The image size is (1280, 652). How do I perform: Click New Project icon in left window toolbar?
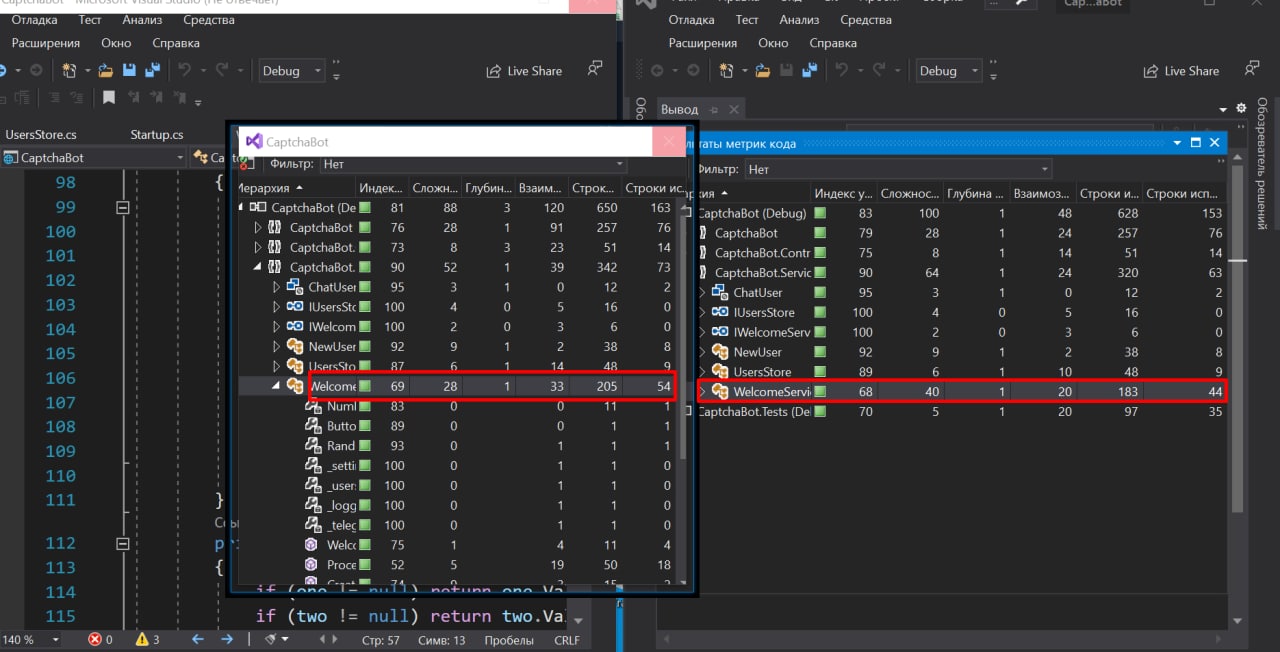(69, 71)
